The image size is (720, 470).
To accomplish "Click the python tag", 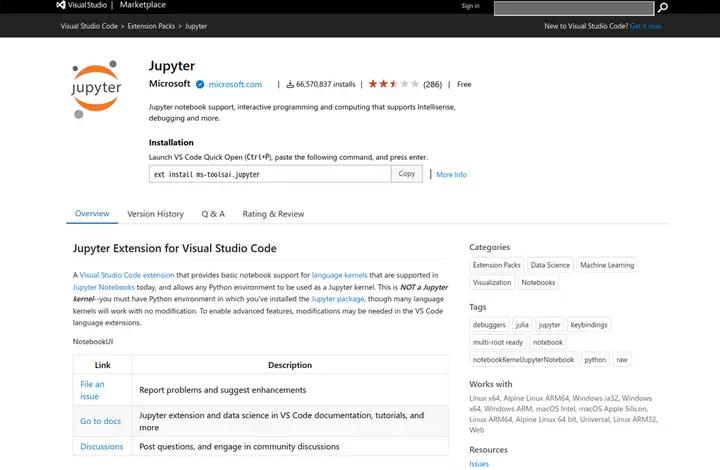I will pyautogui.click(x=595, y=359).
